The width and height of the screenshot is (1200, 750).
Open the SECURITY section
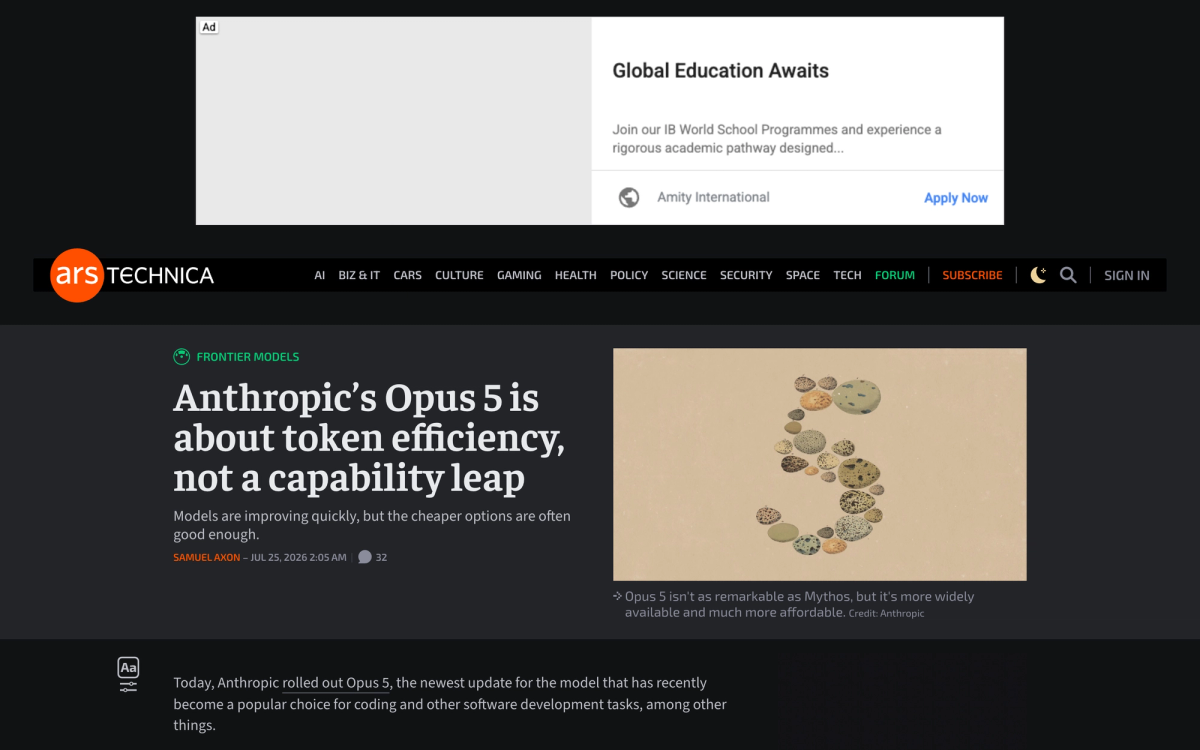tap(746, 275)
